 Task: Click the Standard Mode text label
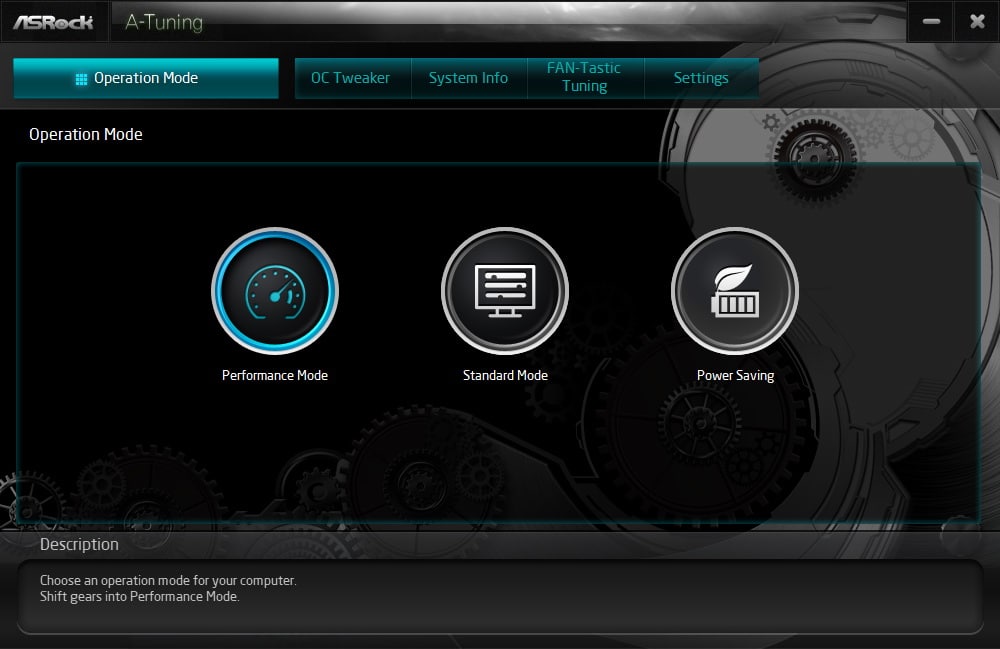505,376
